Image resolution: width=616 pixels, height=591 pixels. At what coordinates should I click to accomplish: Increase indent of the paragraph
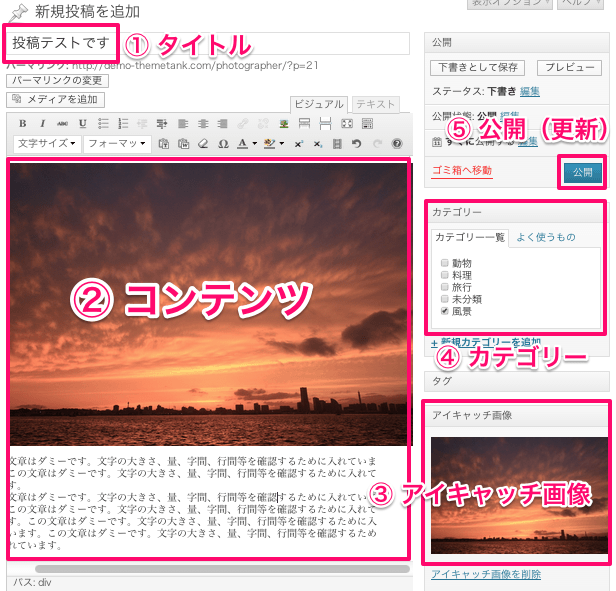click(161, 124)
